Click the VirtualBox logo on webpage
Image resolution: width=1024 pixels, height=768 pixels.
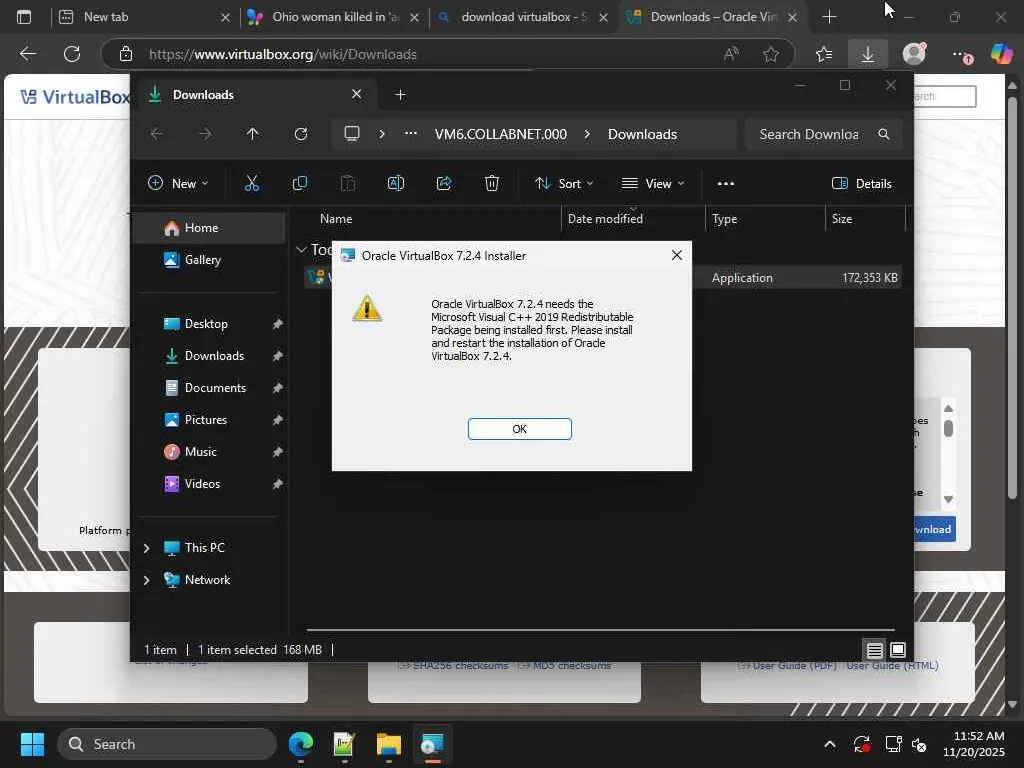click(x=75, y=97)
